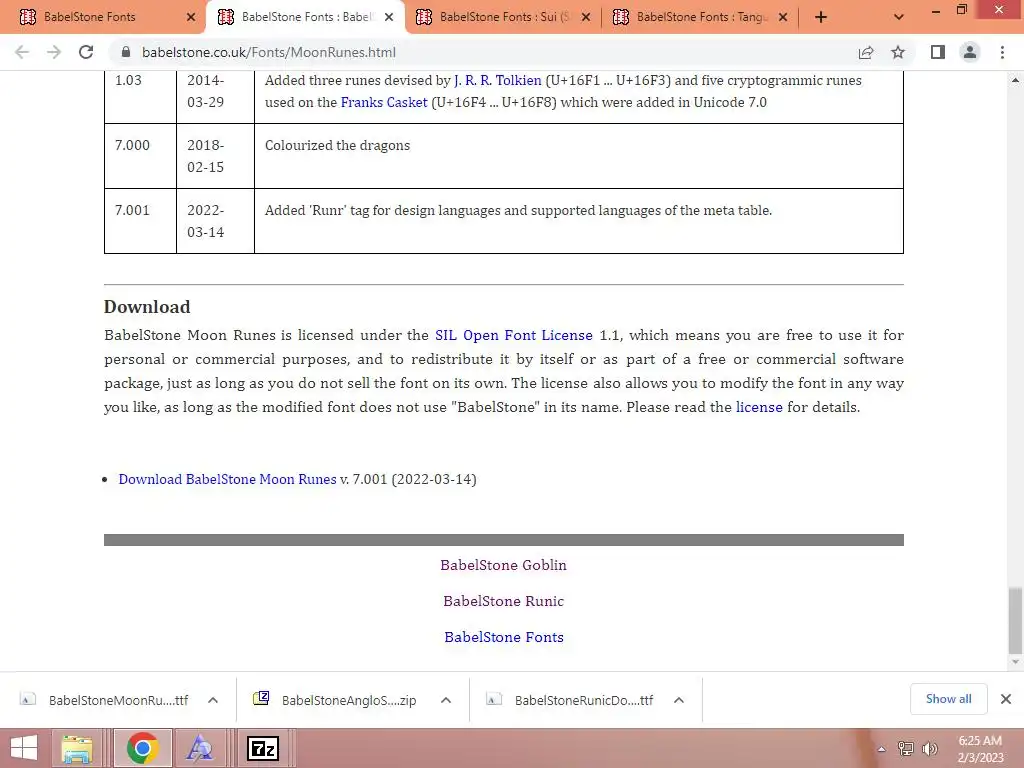
Task: Go to BabelStone Goblin page
Action: 504,565
